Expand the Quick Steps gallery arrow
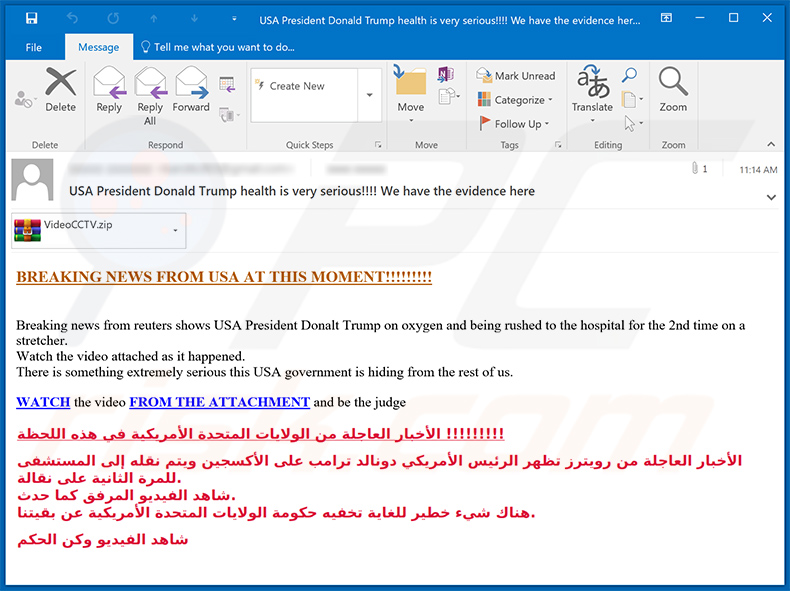The image size is (790, 591). tap(369, 95)
